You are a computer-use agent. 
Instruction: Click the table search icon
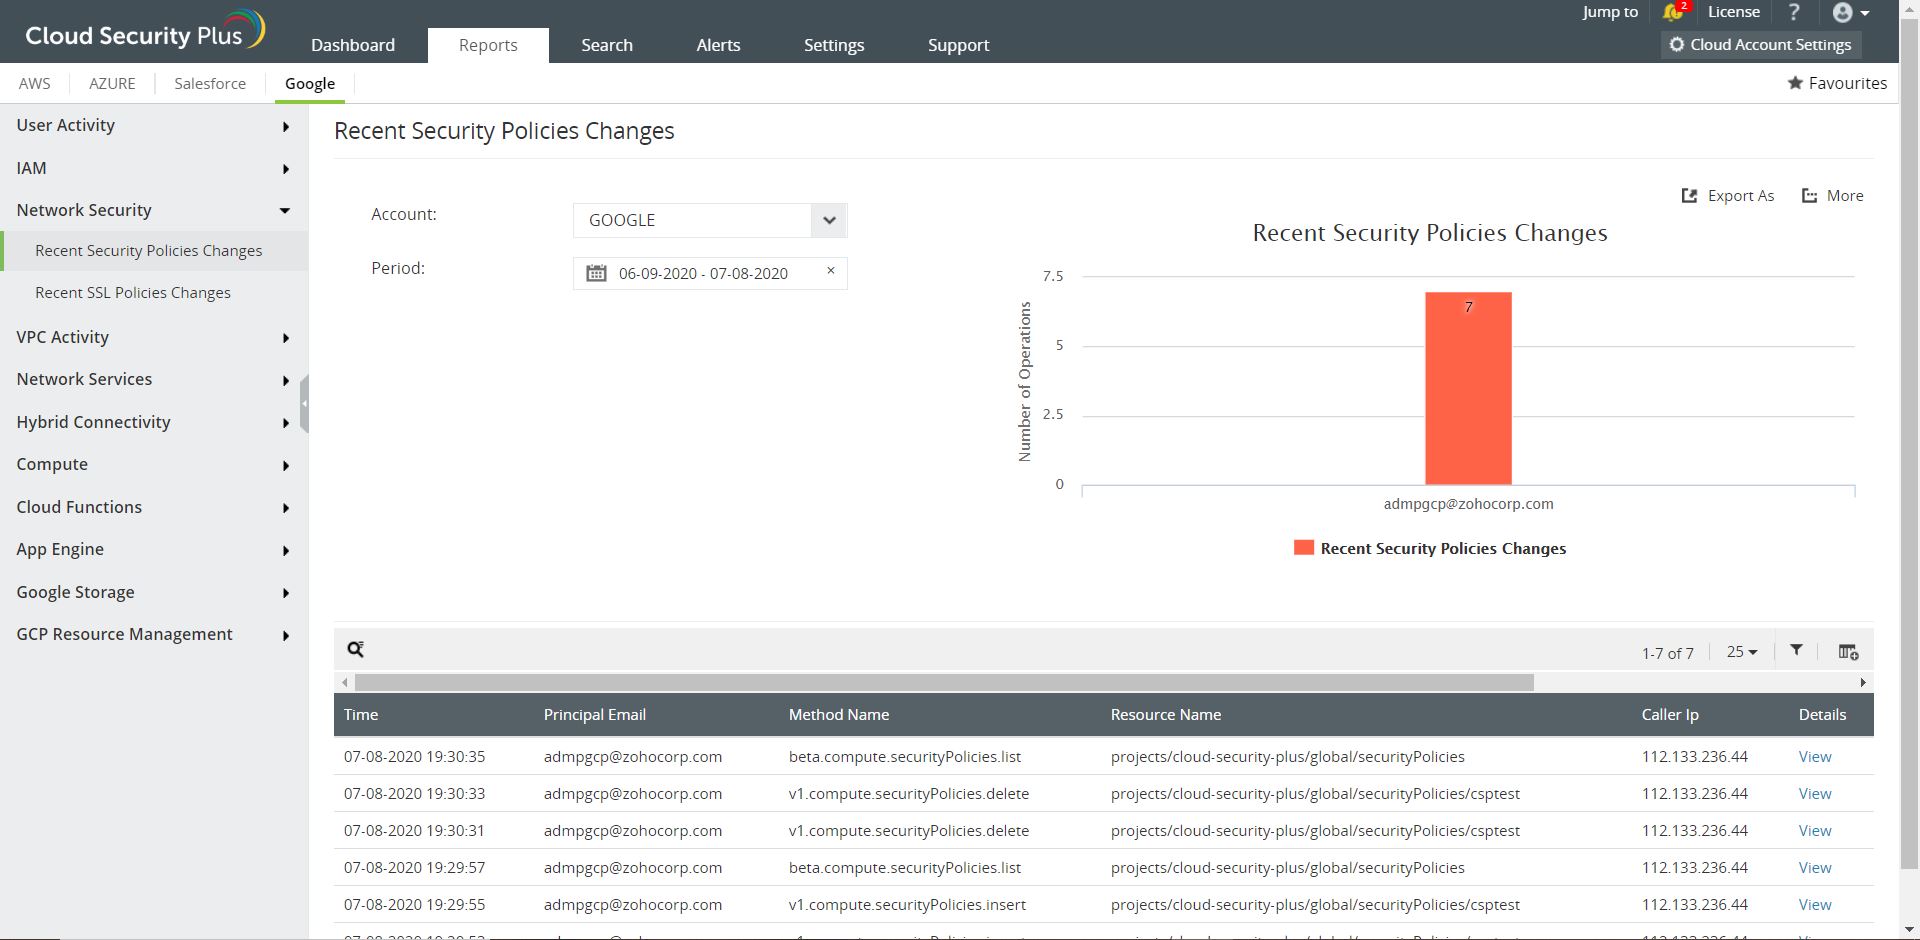pyautogui.click(x=355, y=649)
